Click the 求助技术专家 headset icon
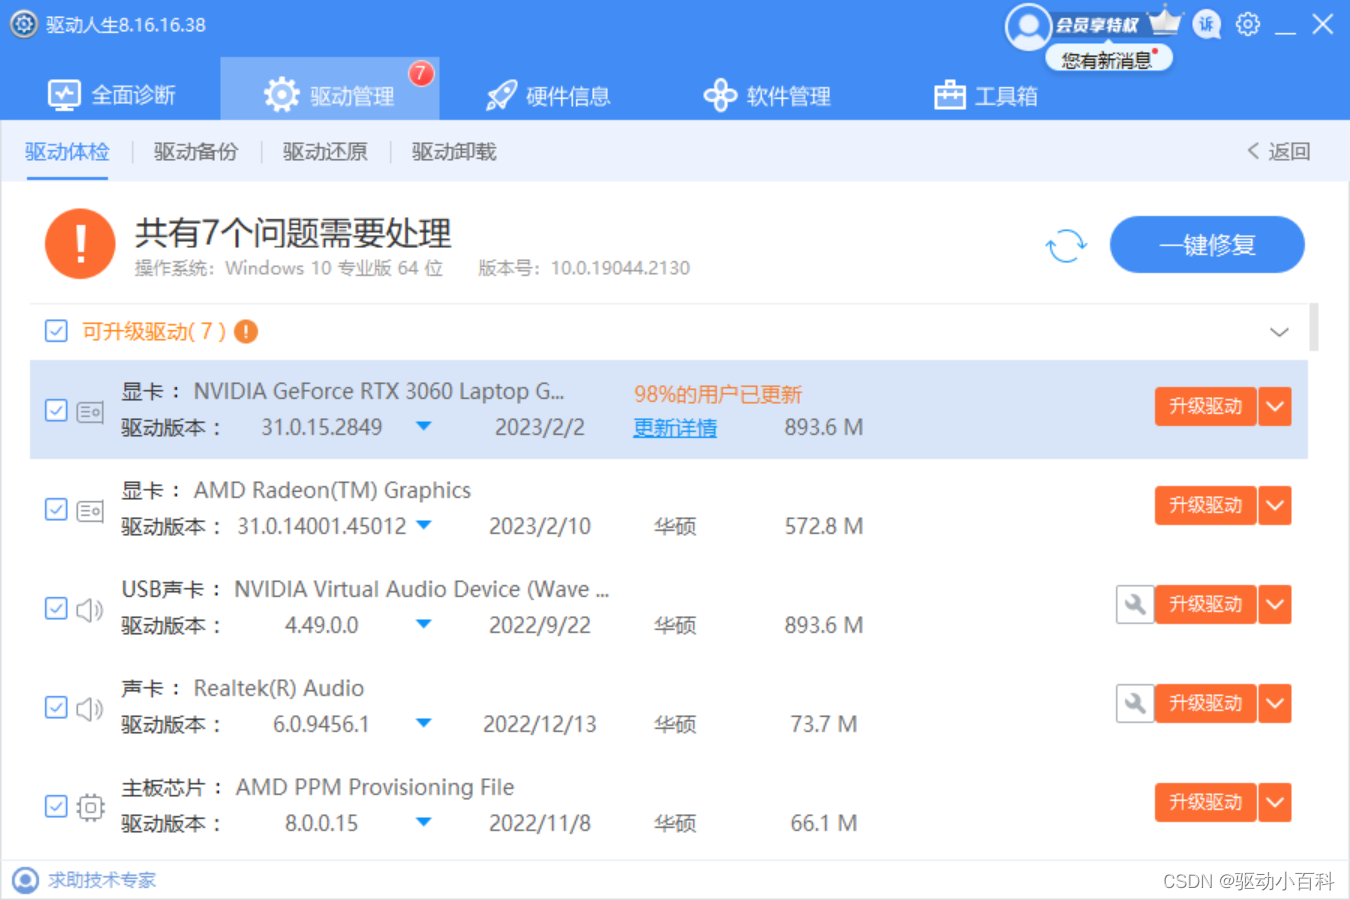 (x=25, y=880)
